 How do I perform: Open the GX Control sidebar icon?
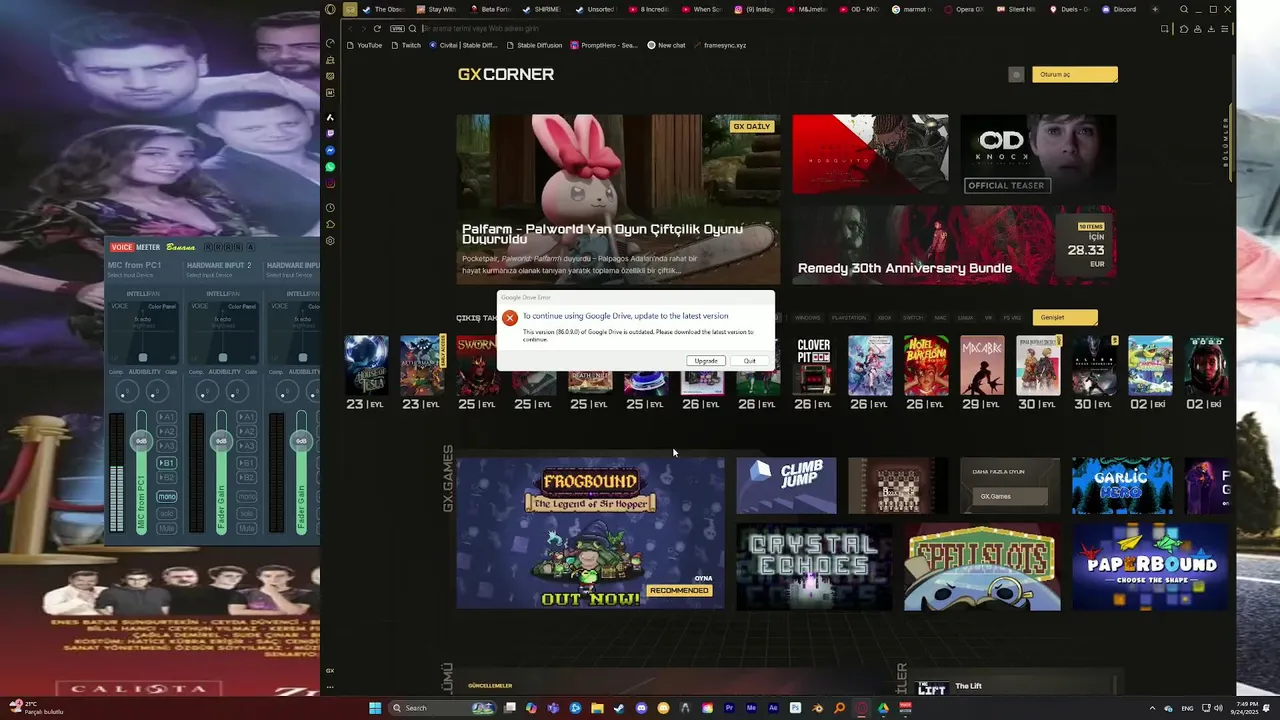click(x=330, y=43)
